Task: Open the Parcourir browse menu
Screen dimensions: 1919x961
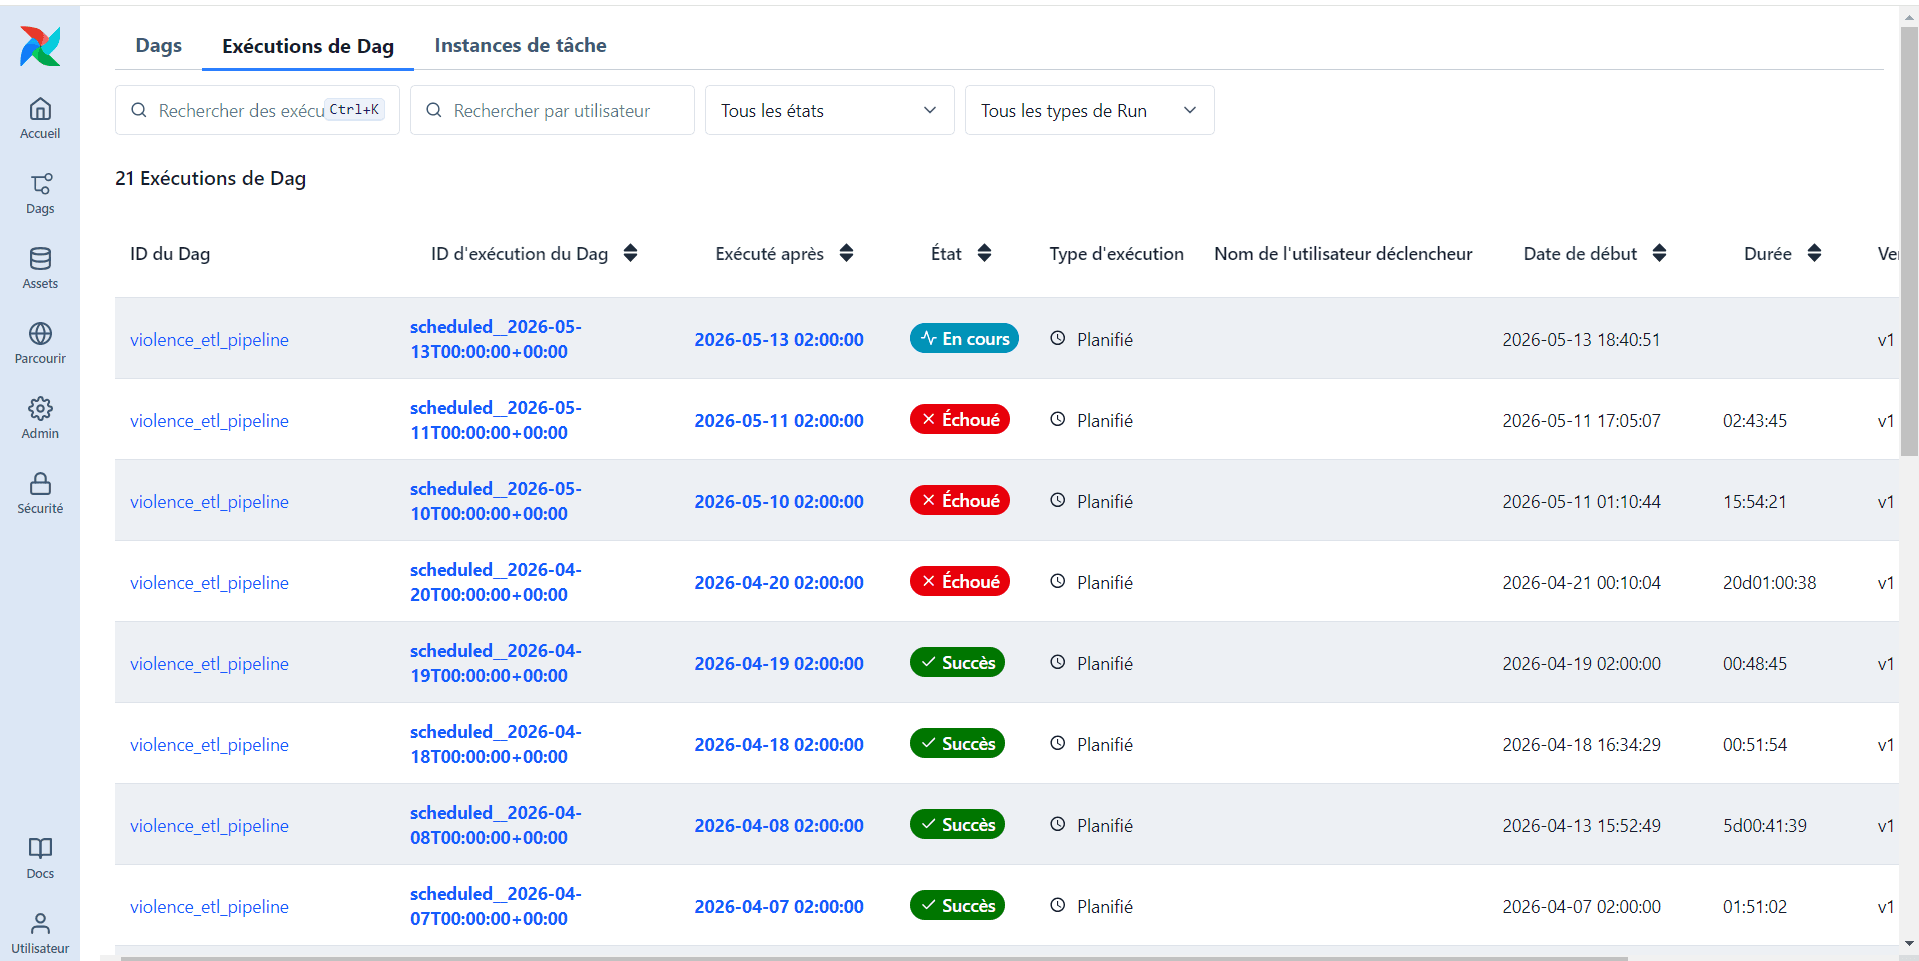Action: (40, 343)
